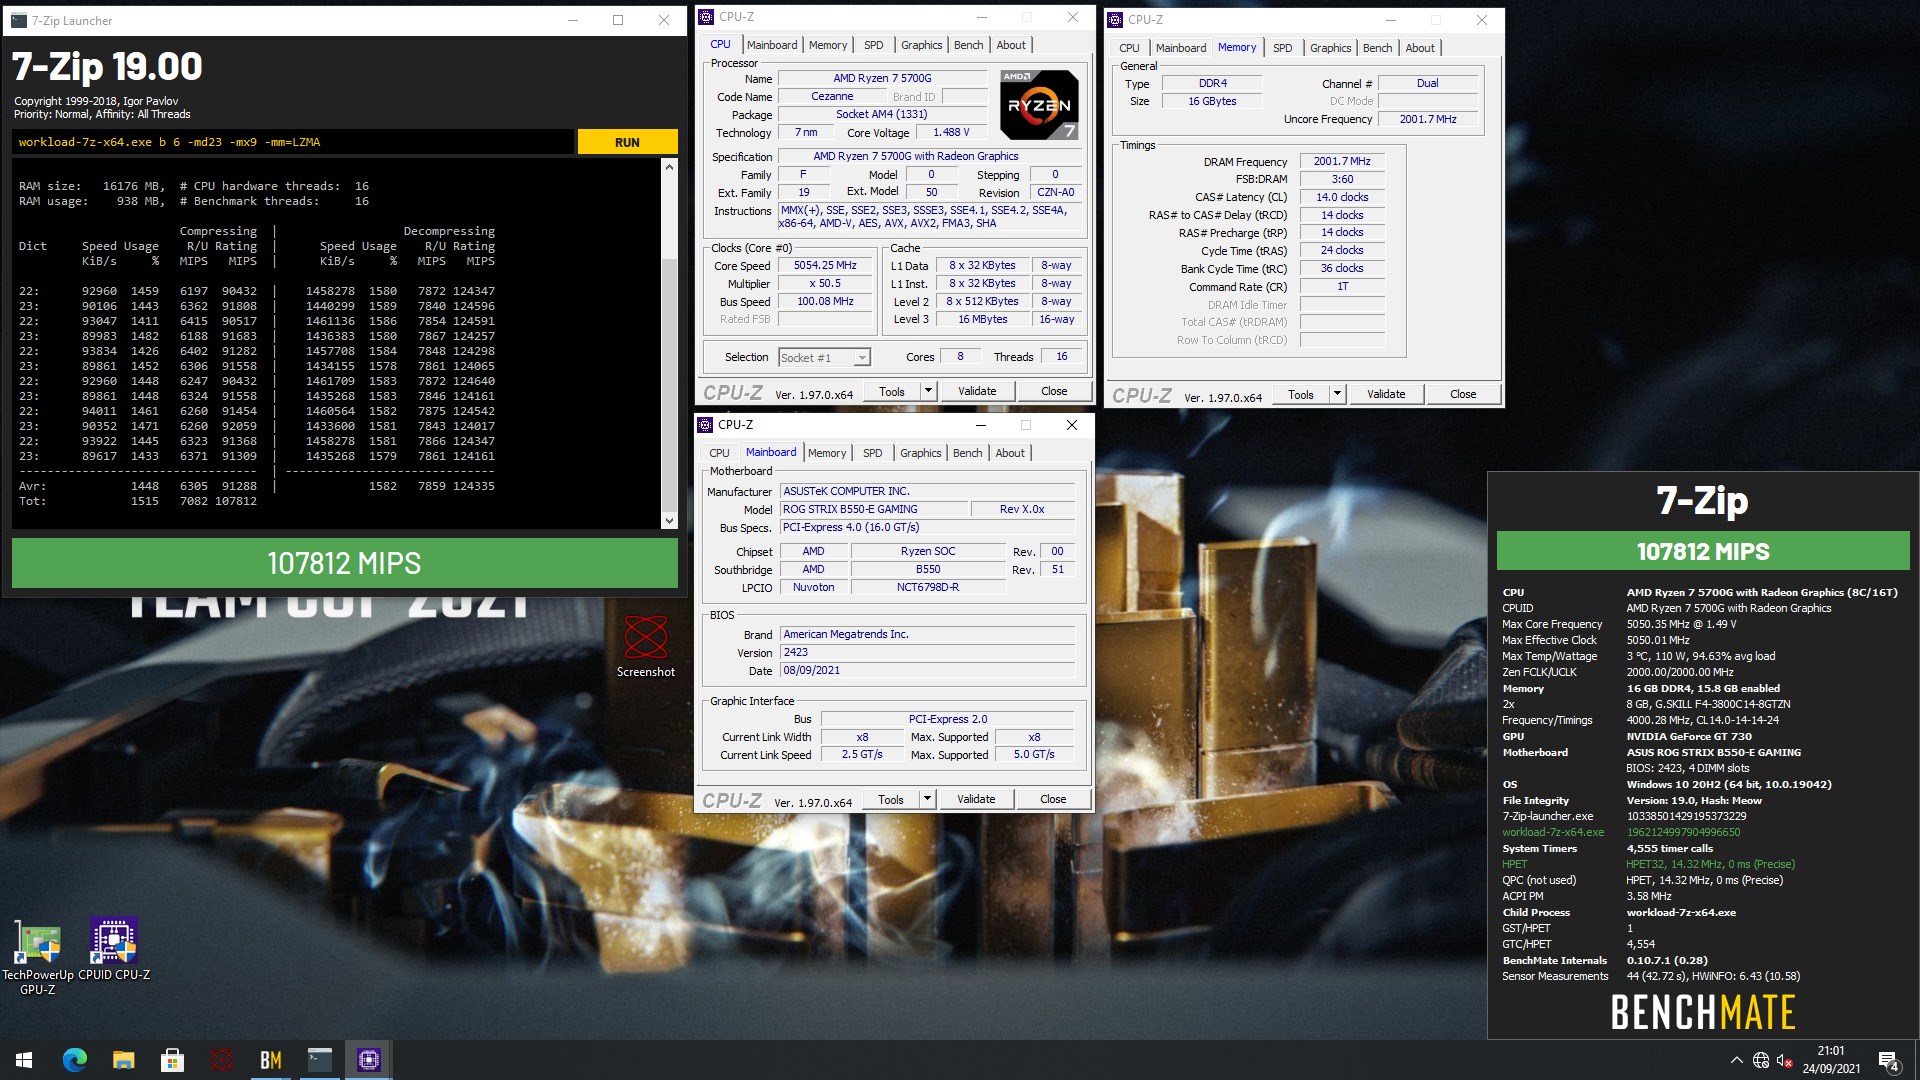Click the green 107812 MIPS result bar in launcher
Screen dimensions: 1920x1080
pos(344,563)
